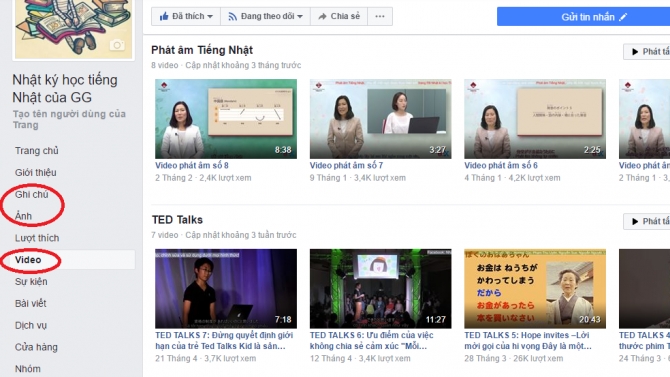Click the thumbs-up icon on Đã thích
Image resolution: width=670 pixels, height=377 pixels.
tap(164, 16)
